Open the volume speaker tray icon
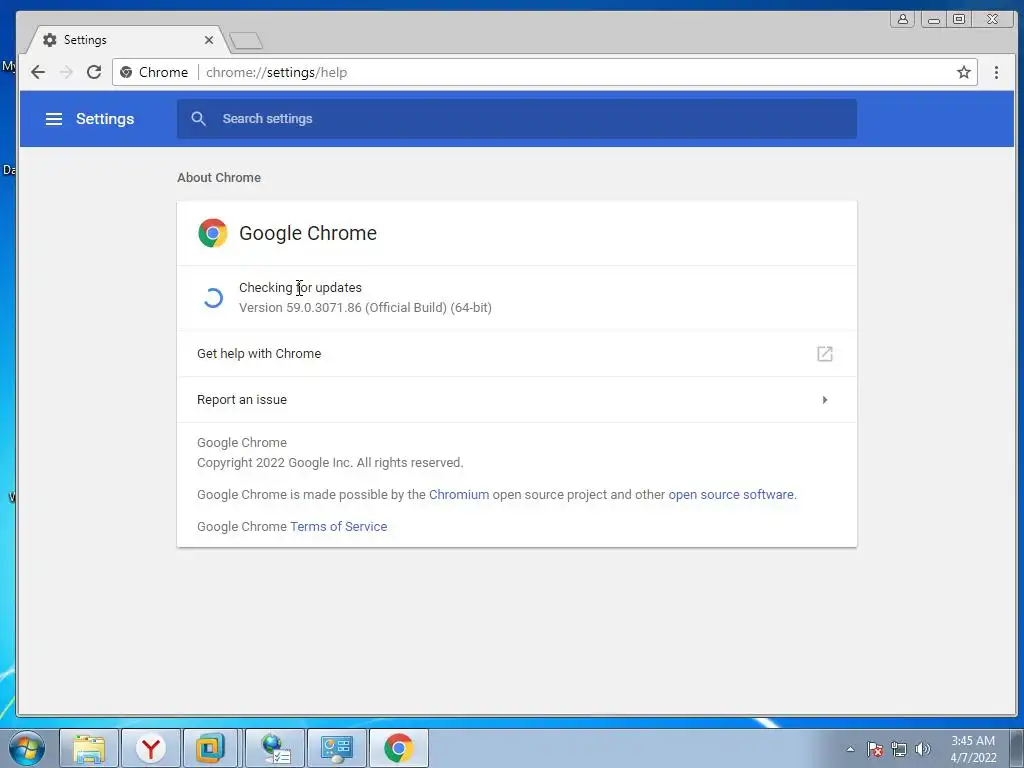Viewport: 1024px width, 768px height. point(923,749)
